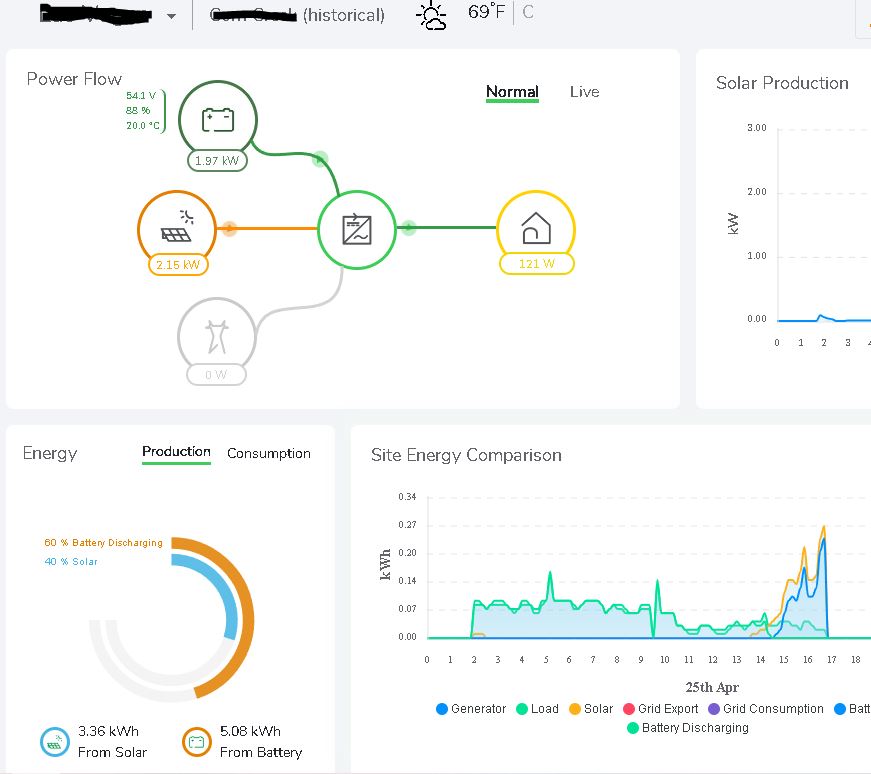Switch to Consumption energy tab
This screenshot has height=774, width=871.
coord(269,453)
